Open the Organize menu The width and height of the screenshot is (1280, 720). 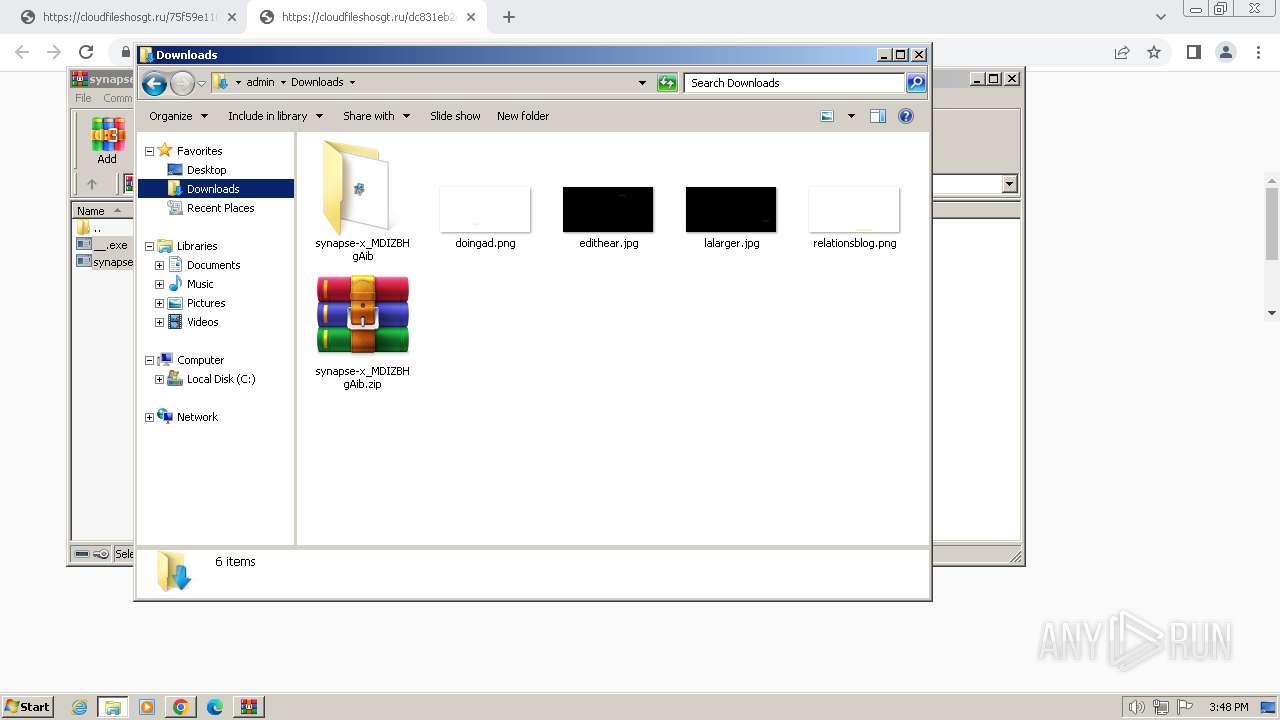pos(178,116)
